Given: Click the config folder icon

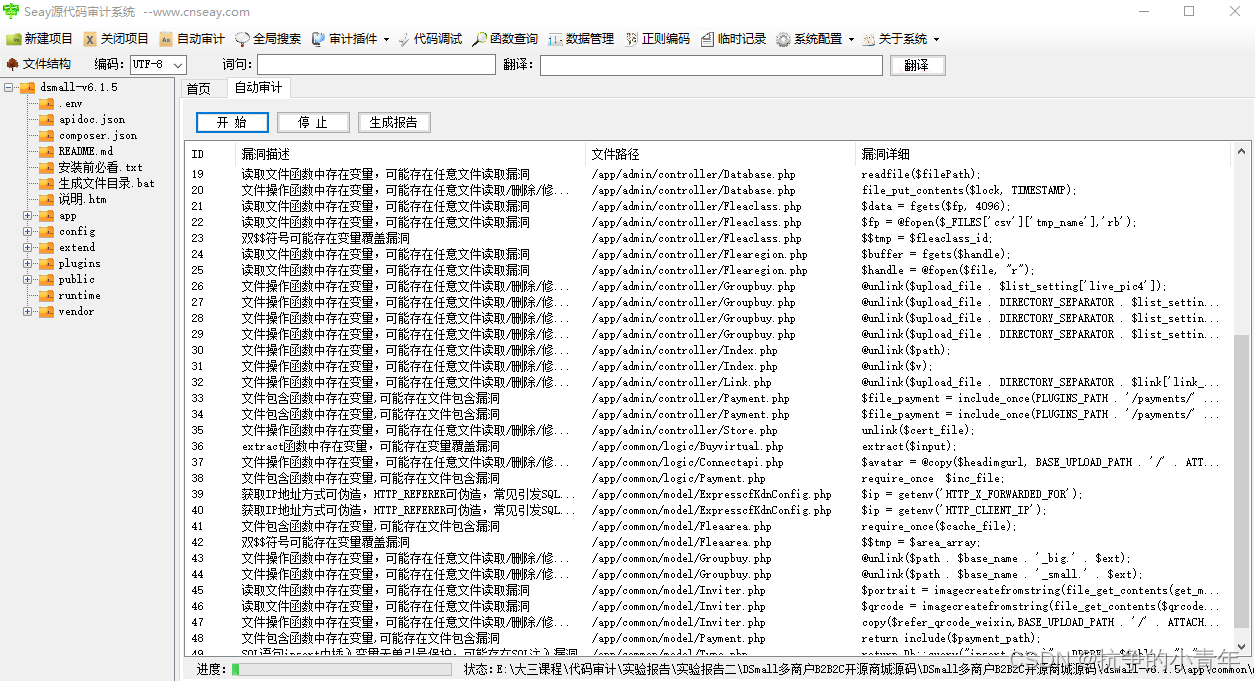Looking at the screenshot, I should [46, 231].
